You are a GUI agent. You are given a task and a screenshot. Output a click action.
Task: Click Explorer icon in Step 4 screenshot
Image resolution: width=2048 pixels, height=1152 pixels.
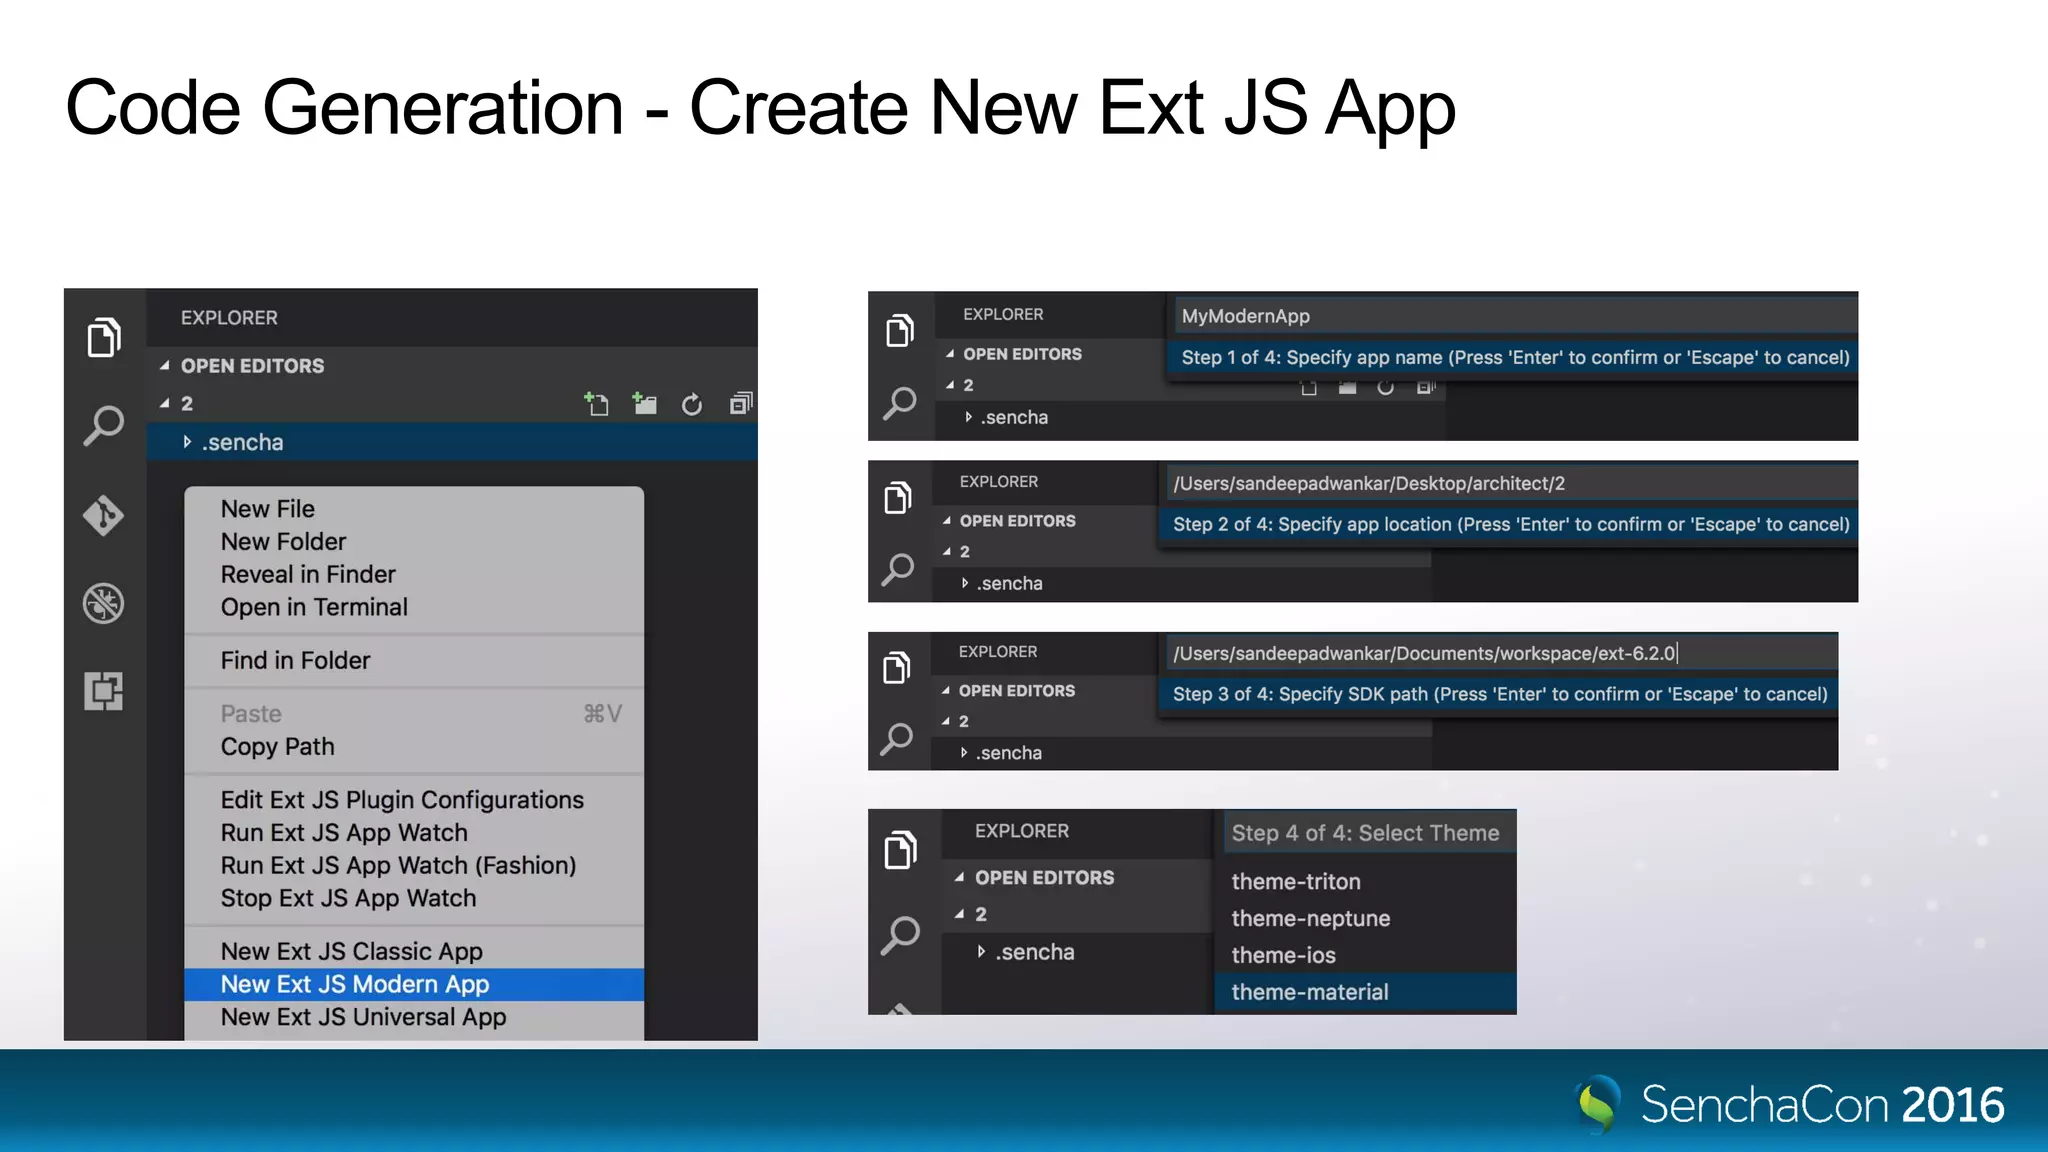pyautogui.click(x=901, y=850)
